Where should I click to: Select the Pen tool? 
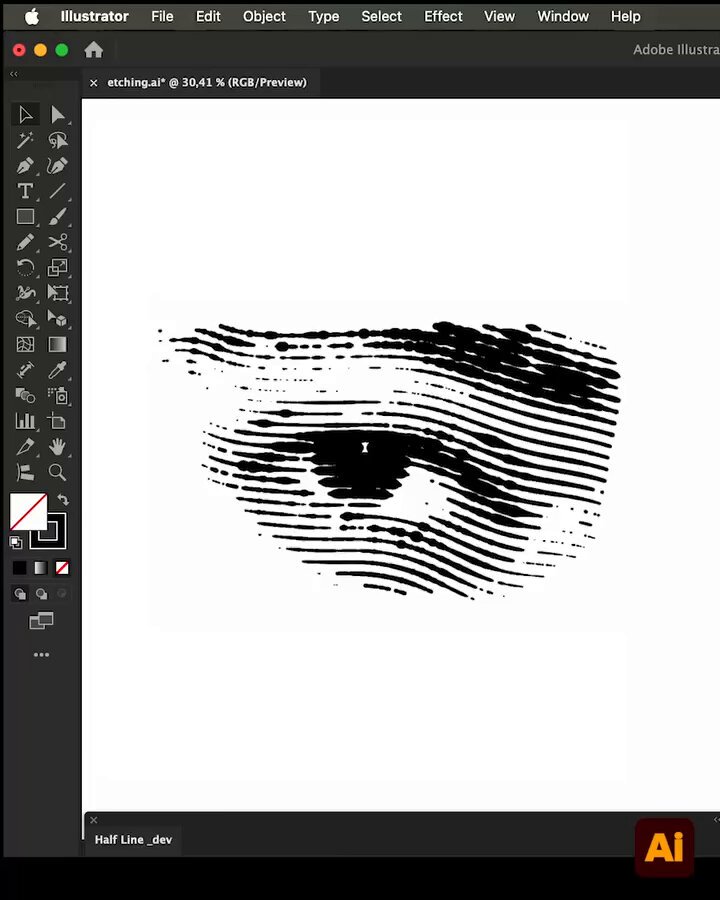point(25,166)
